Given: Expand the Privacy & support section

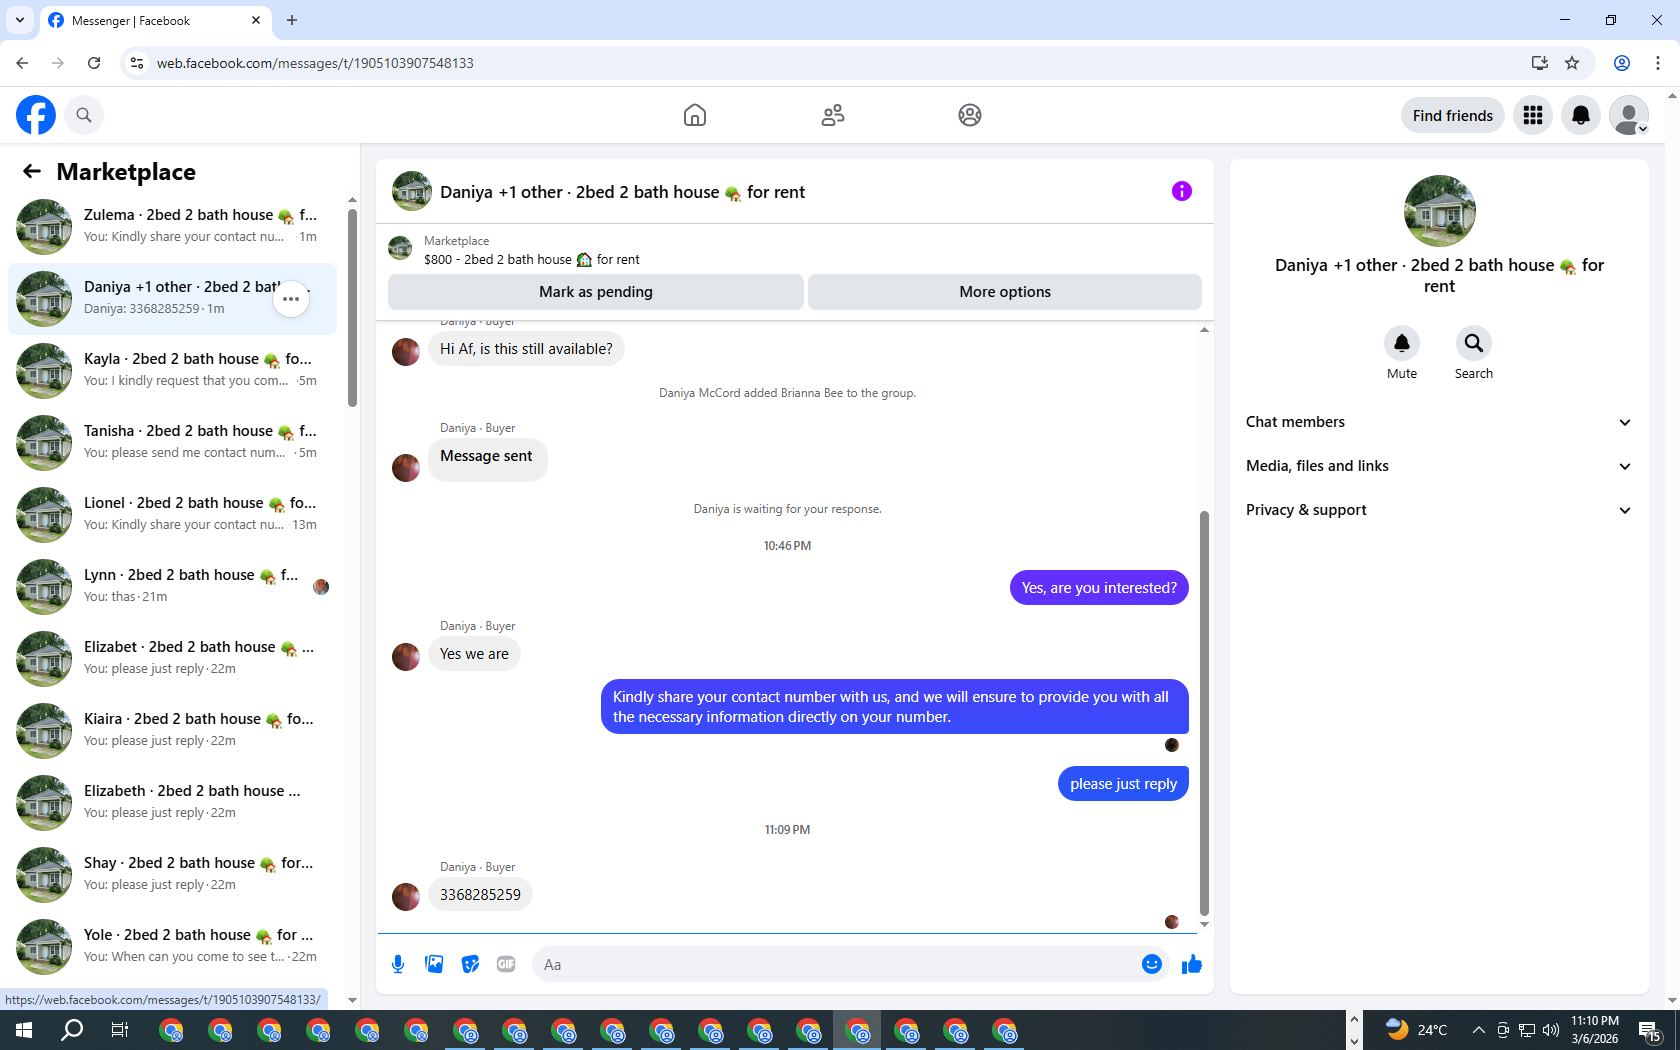Looking at the screenshot, I should (x=1439, y=510).
